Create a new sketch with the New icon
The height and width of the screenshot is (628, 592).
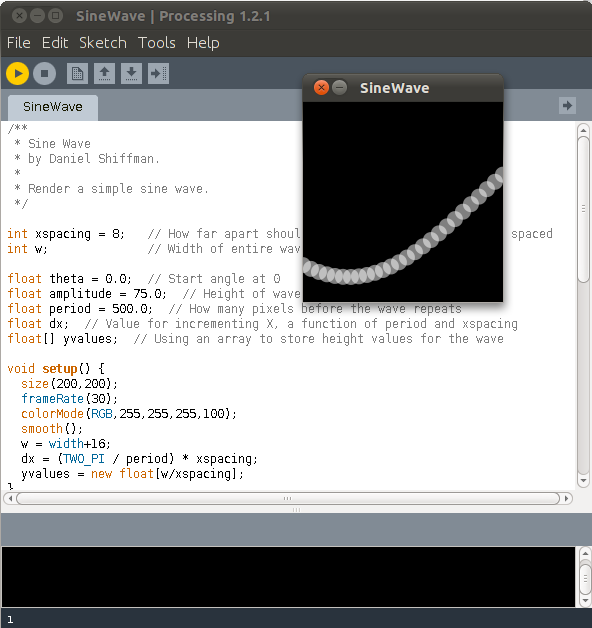[77, 74]
